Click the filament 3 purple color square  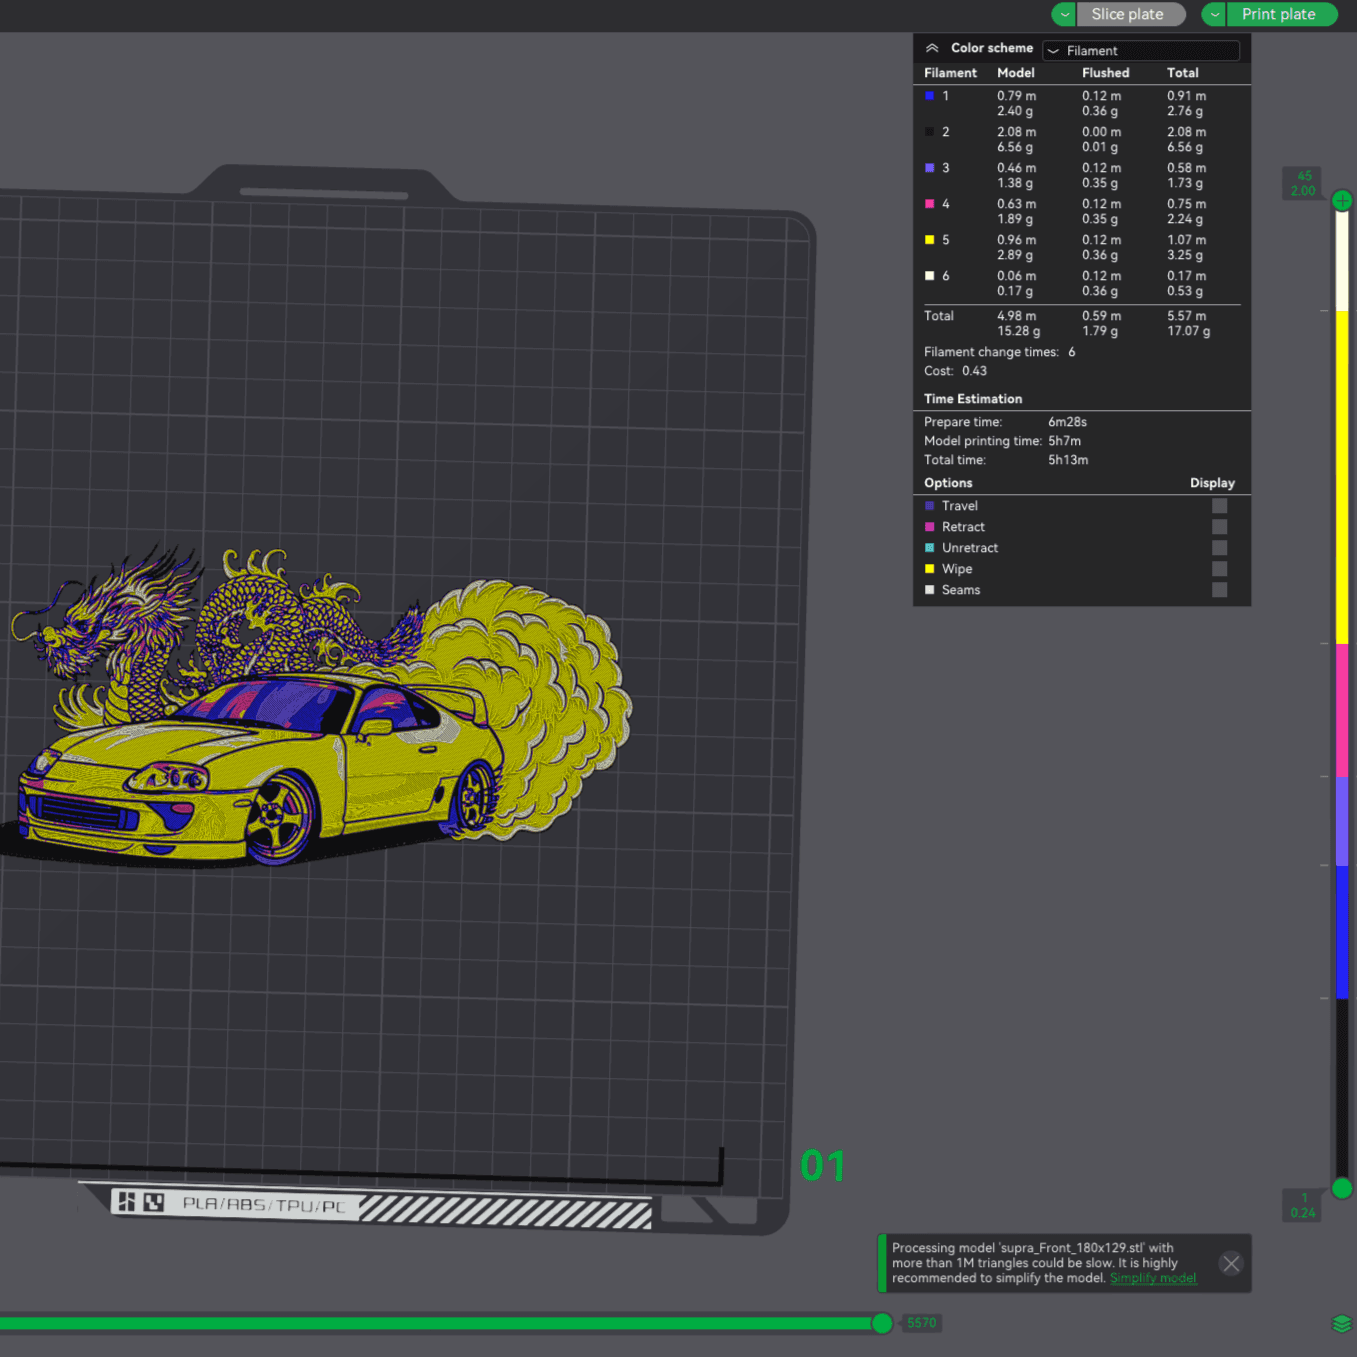click(x=929, y=168)
